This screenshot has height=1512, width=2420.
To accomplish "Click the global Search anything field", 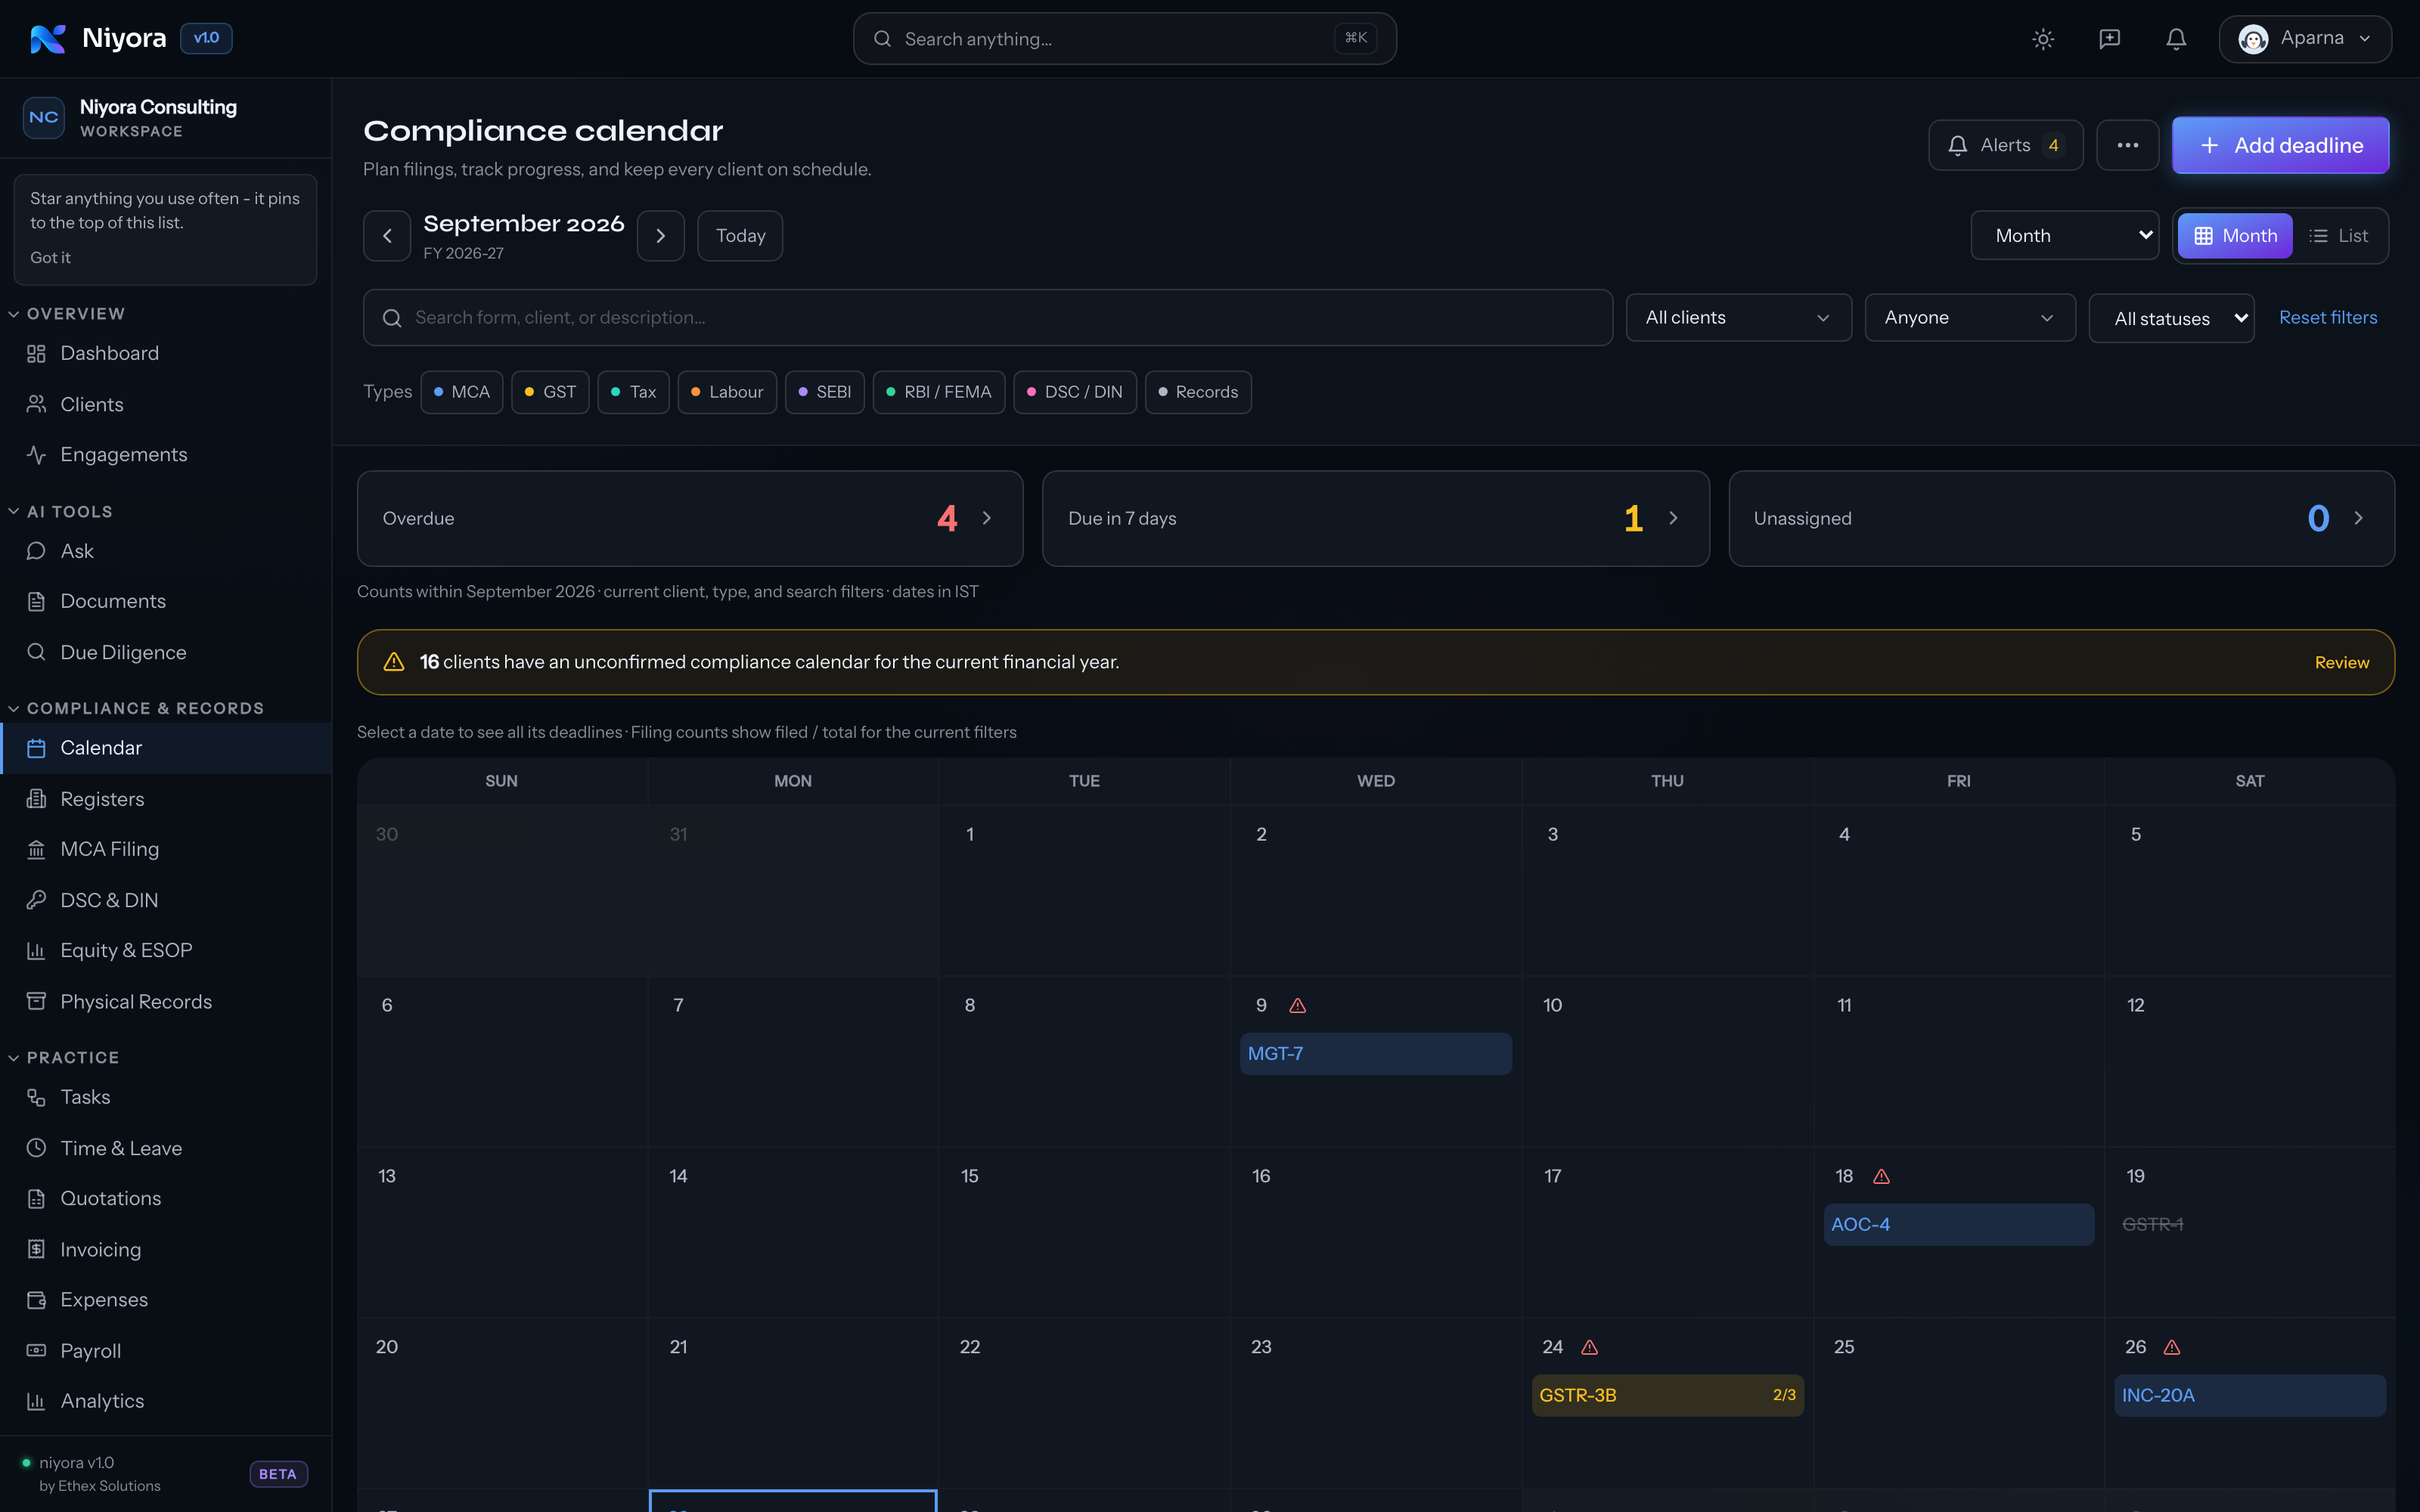I will pos(1124,38).
